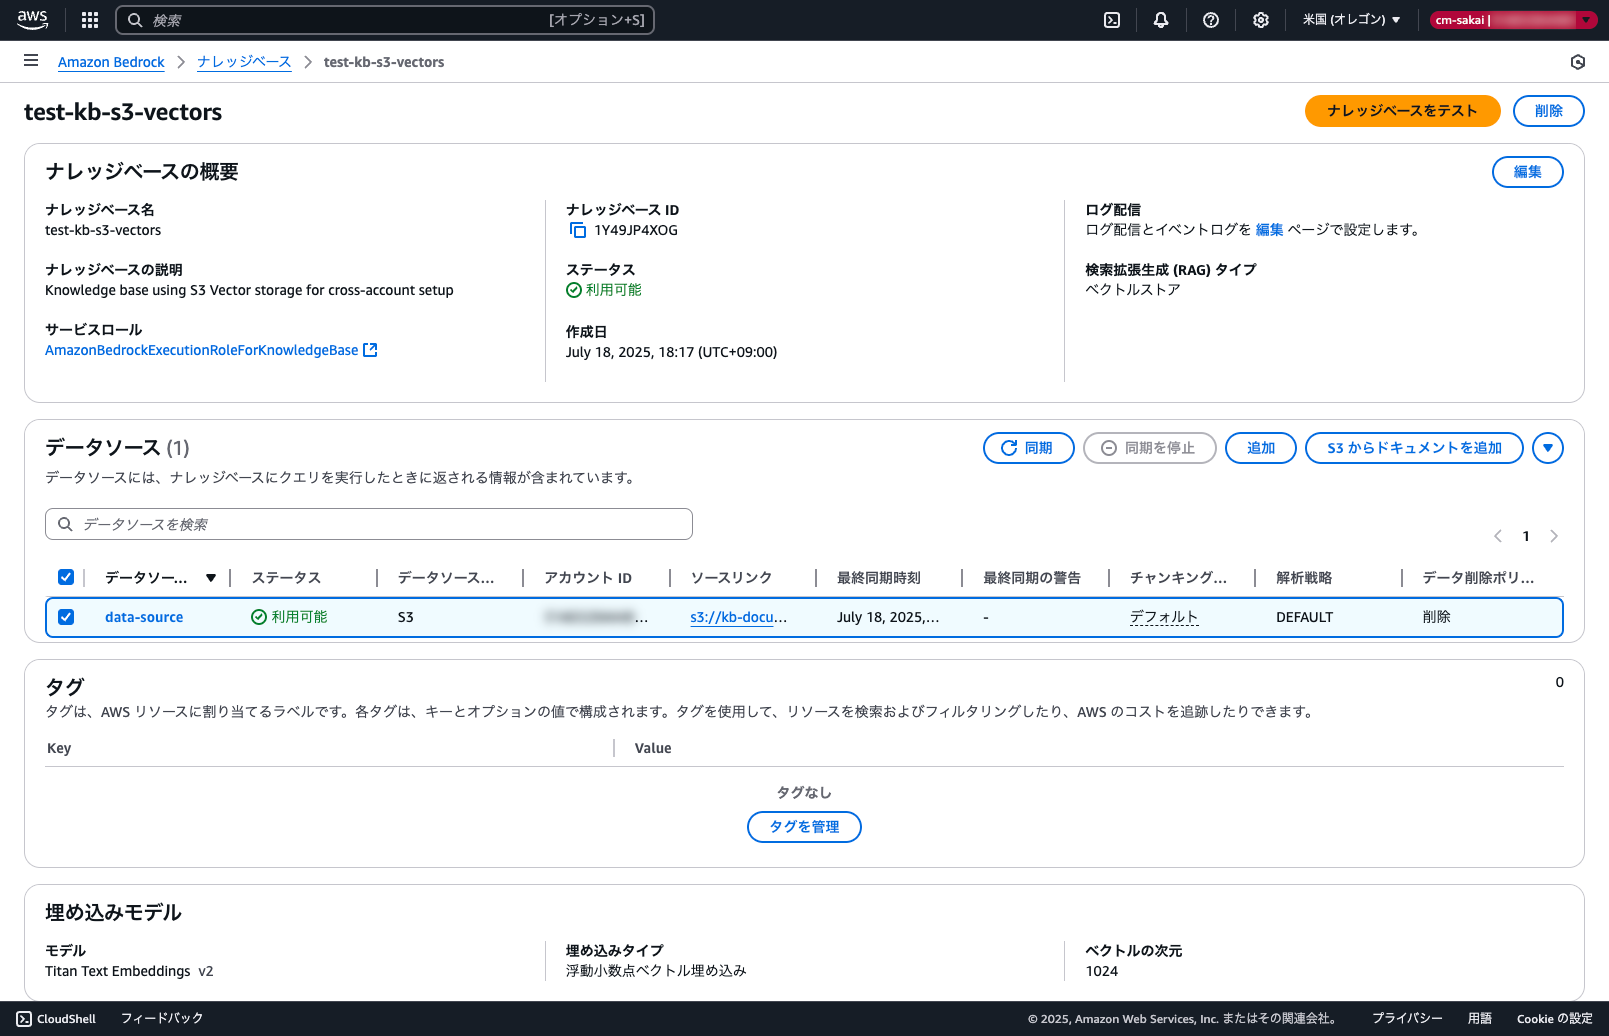Click the データ削除ポリシー column header
Screen dimensions: 1609x1036
(x=1478, y=578)
